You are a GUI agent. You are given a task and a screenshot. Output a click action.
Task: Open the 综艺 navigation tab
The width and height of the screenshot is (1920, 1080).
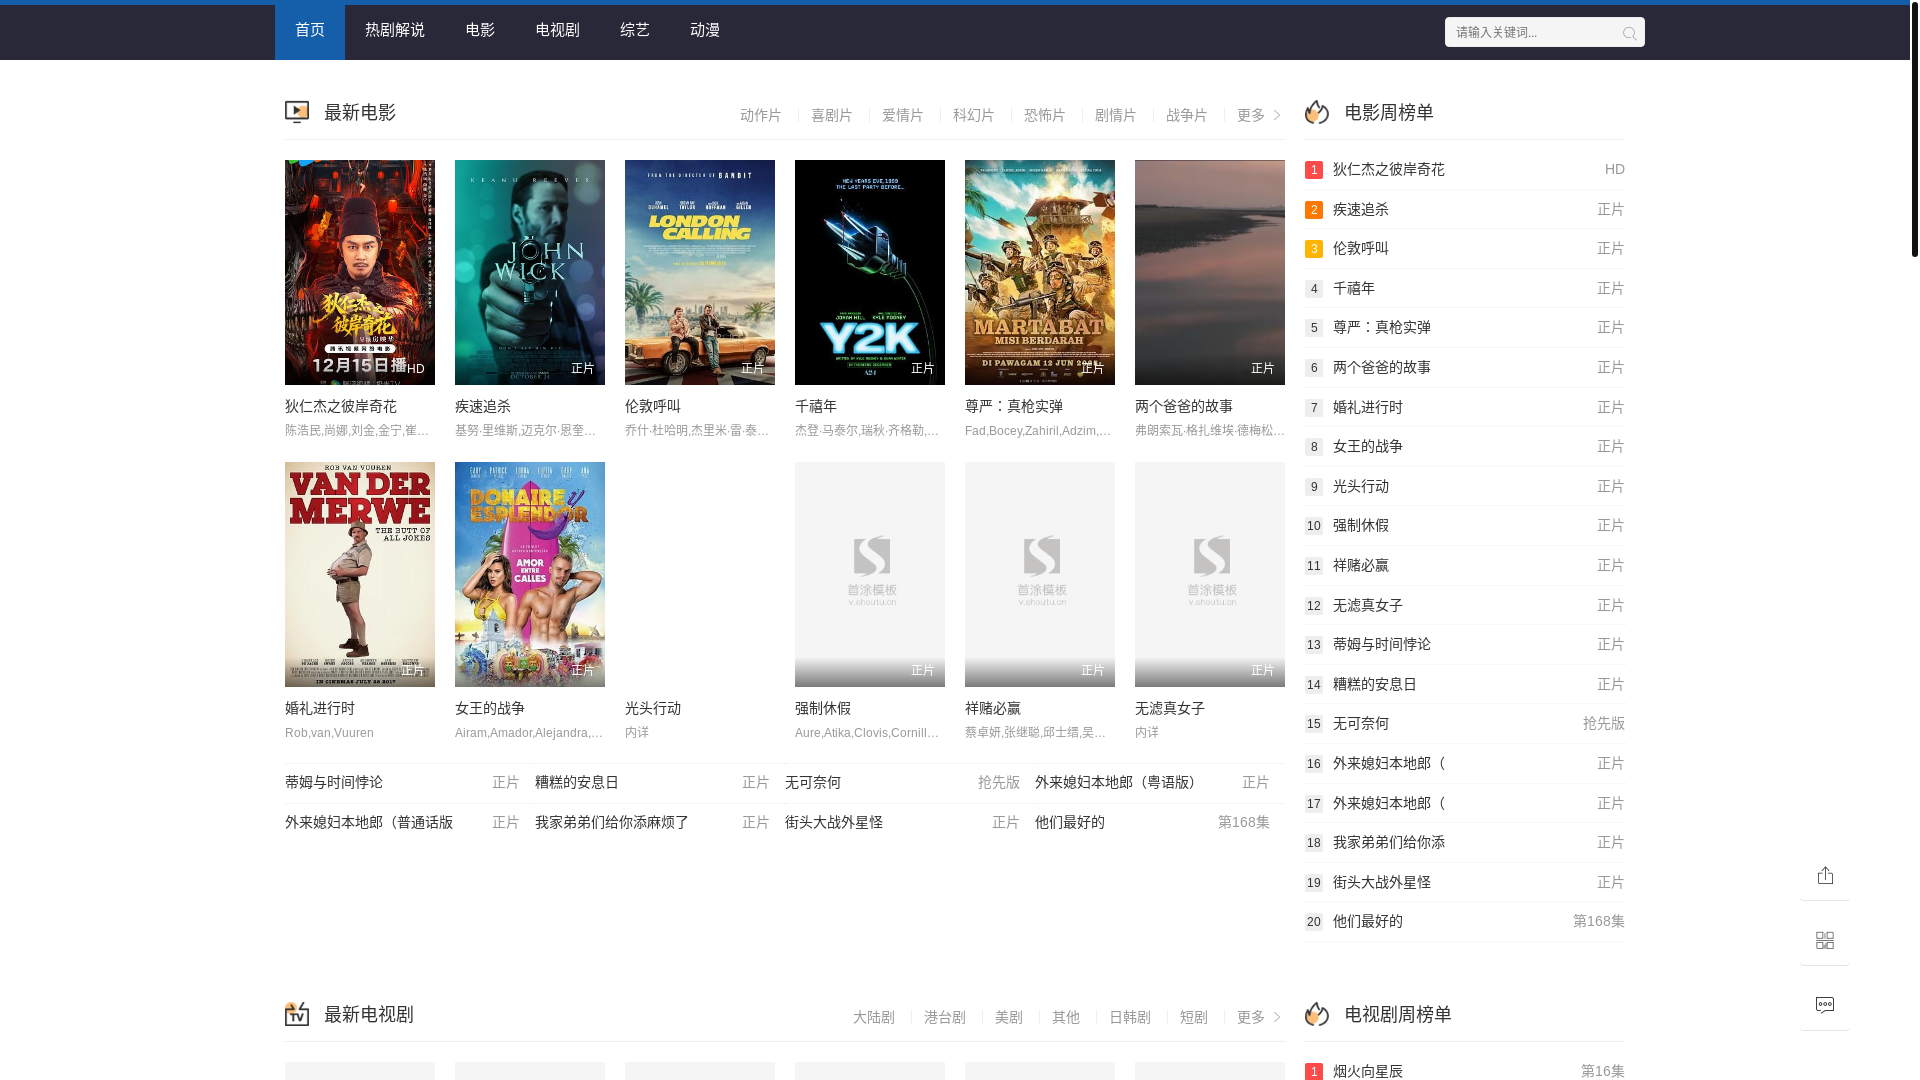coord(635,31)
